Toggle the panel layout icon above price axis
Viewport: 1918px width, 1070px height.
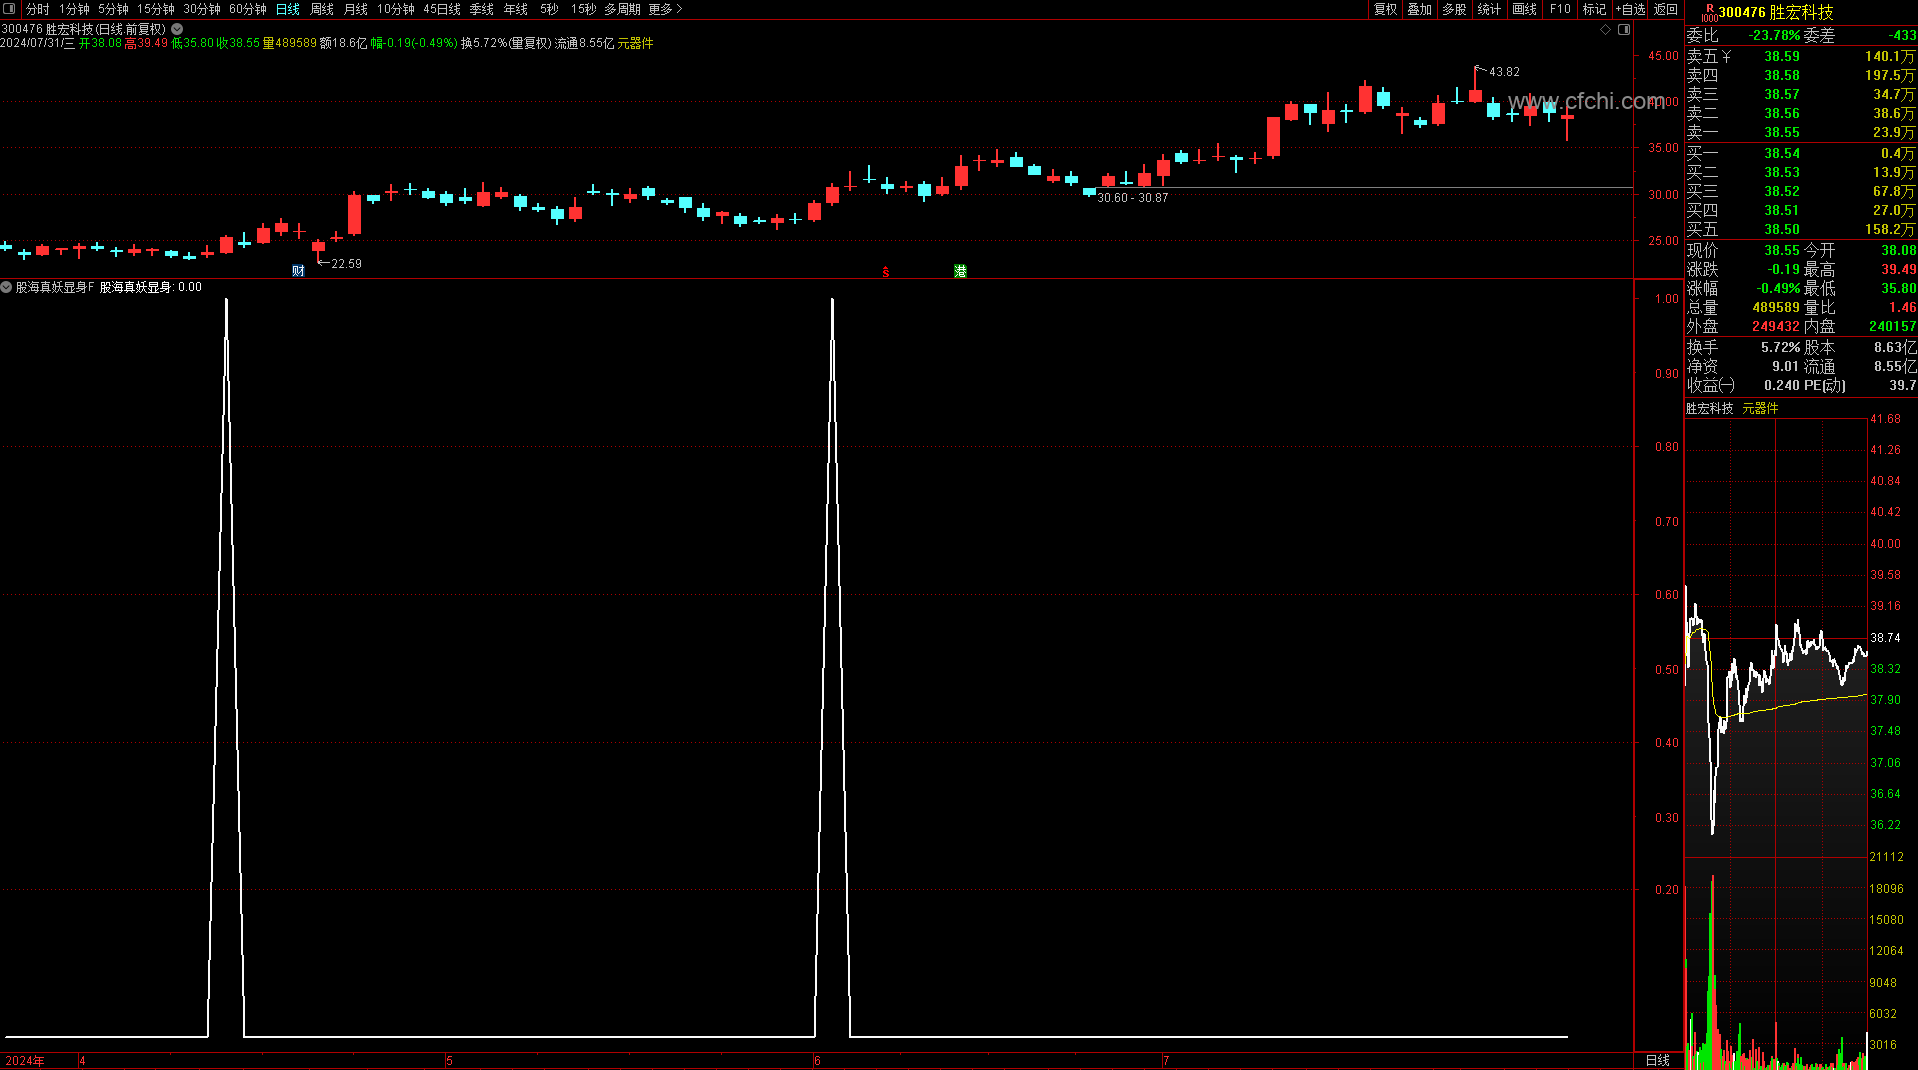pos(1624,30)
